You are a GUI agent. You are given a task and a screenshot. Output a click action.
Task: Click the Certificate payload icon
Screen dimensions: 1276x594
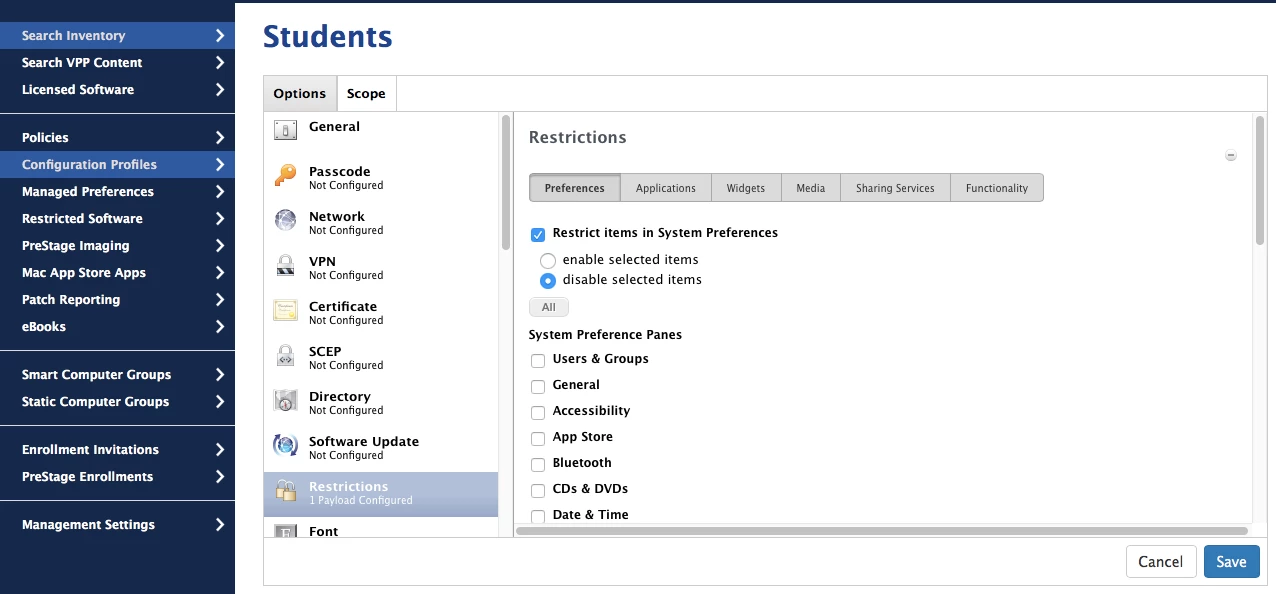tap(285, 311)
